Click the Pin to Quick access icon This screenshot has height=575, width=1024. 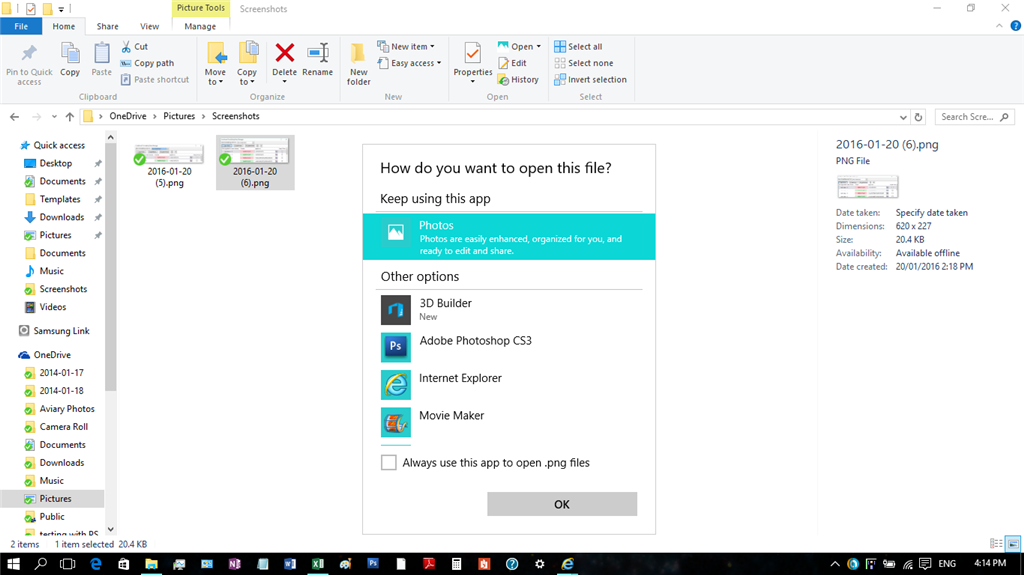tap(29, 54)
